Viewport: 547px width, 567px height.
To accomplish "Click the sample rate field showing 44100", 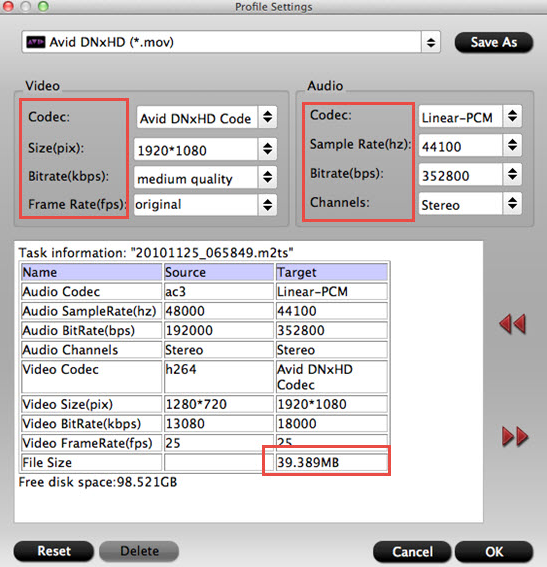I will (x=460, y=145).
